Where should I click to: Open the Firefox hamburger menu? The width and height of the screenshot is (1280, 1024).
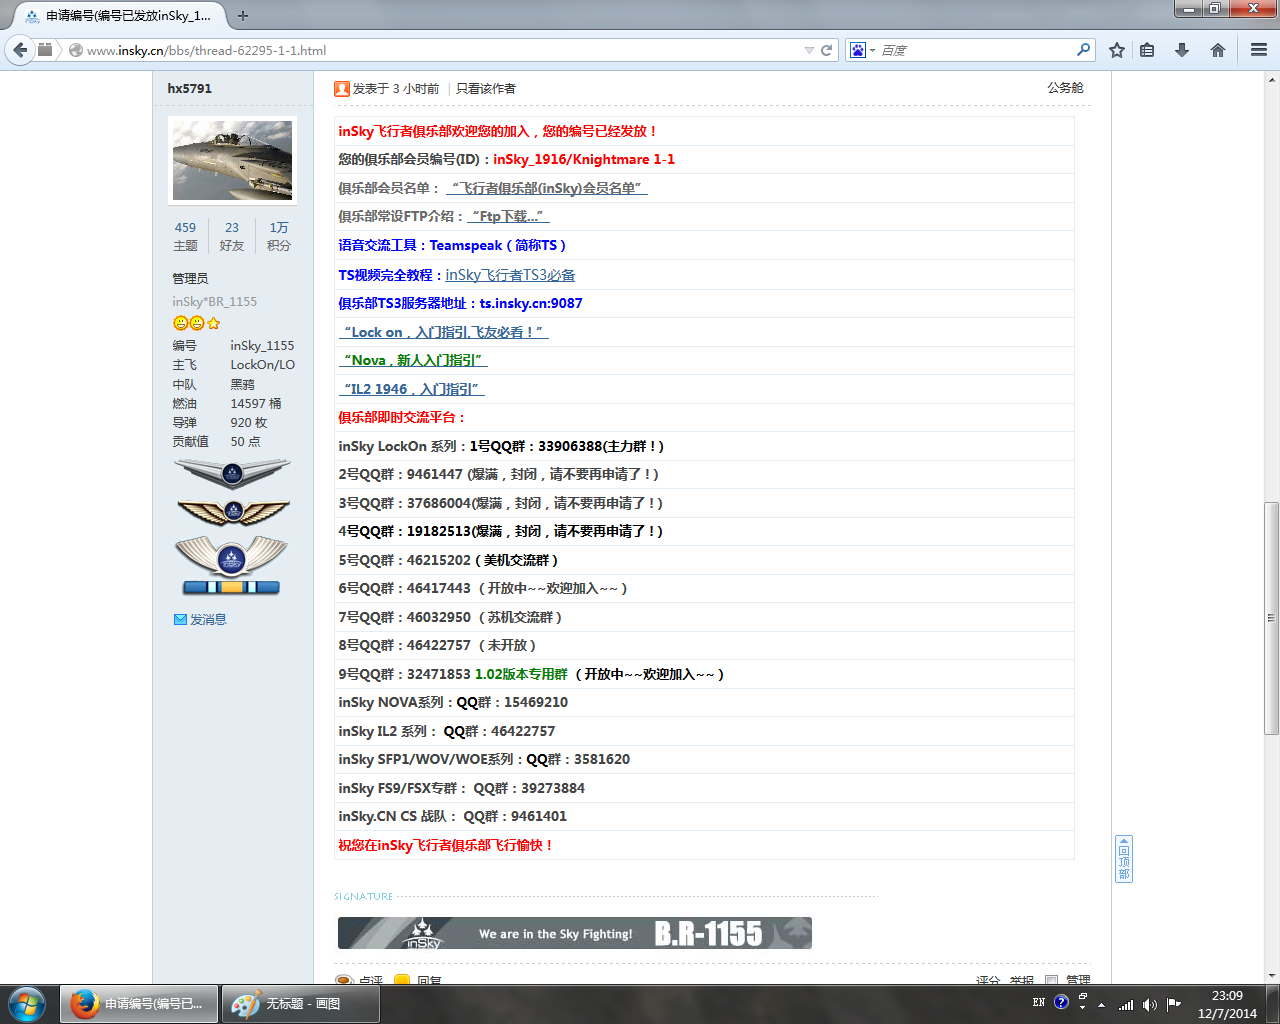(1259, 50)
